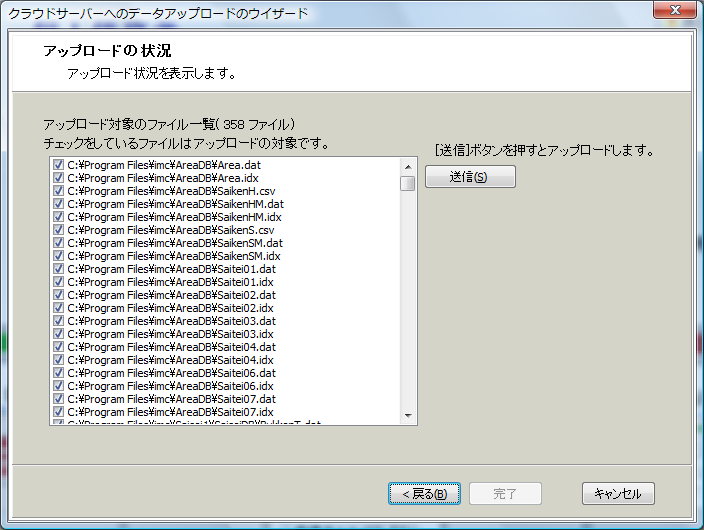Uncheck the Area.dat file checkbox

point(59,165)
